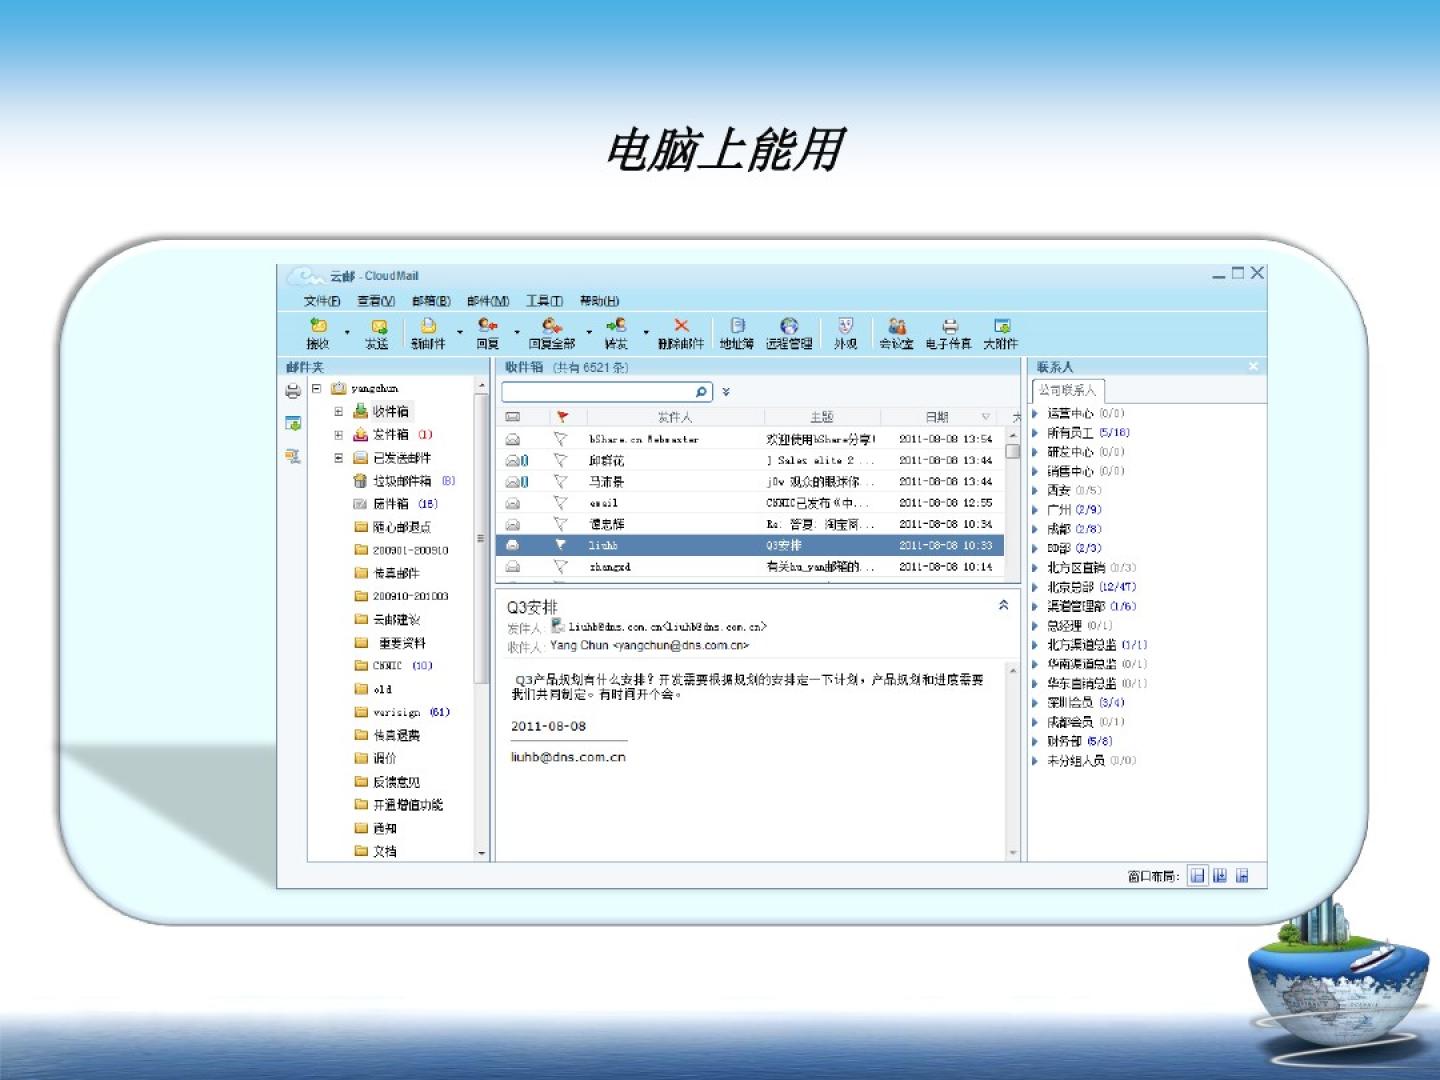Click the inbox search input field
This screenshot has height=1080, width=1440.
point(597,392)
